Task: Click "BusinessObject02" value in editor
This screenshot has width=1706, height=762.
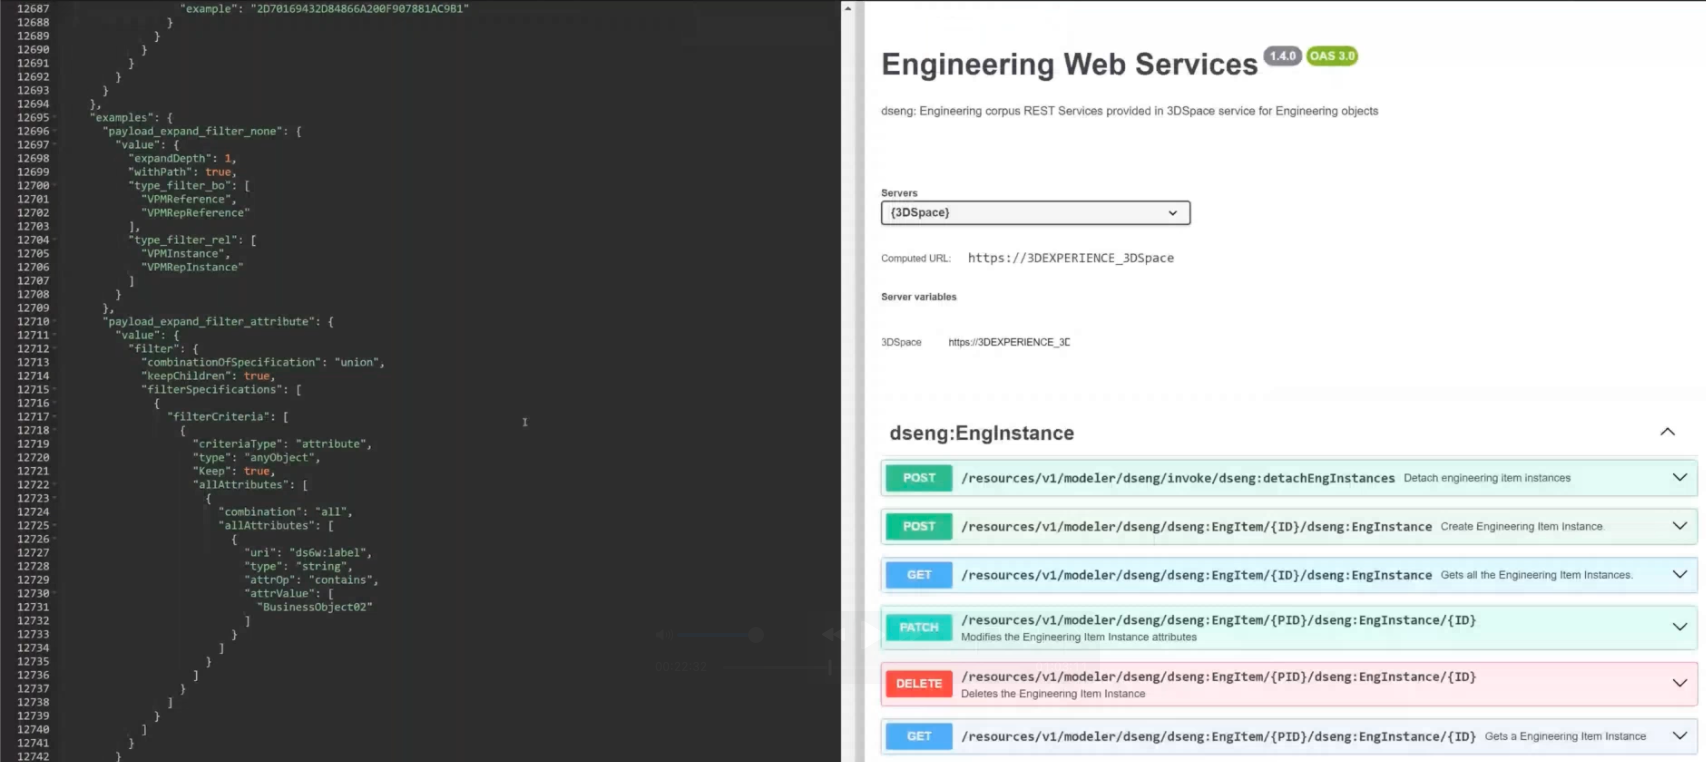Action: [x=315, y=607]
